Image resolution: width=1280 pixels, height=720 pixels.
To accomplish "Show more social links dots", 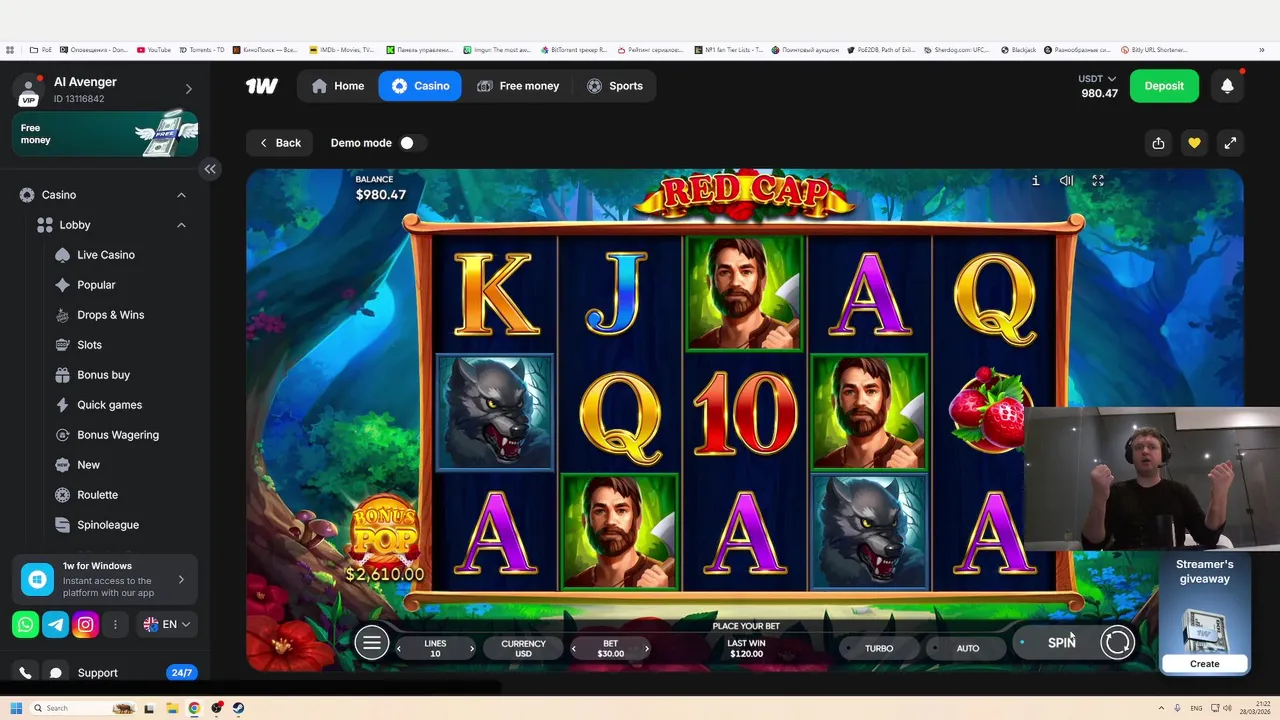I will [115, 624].
